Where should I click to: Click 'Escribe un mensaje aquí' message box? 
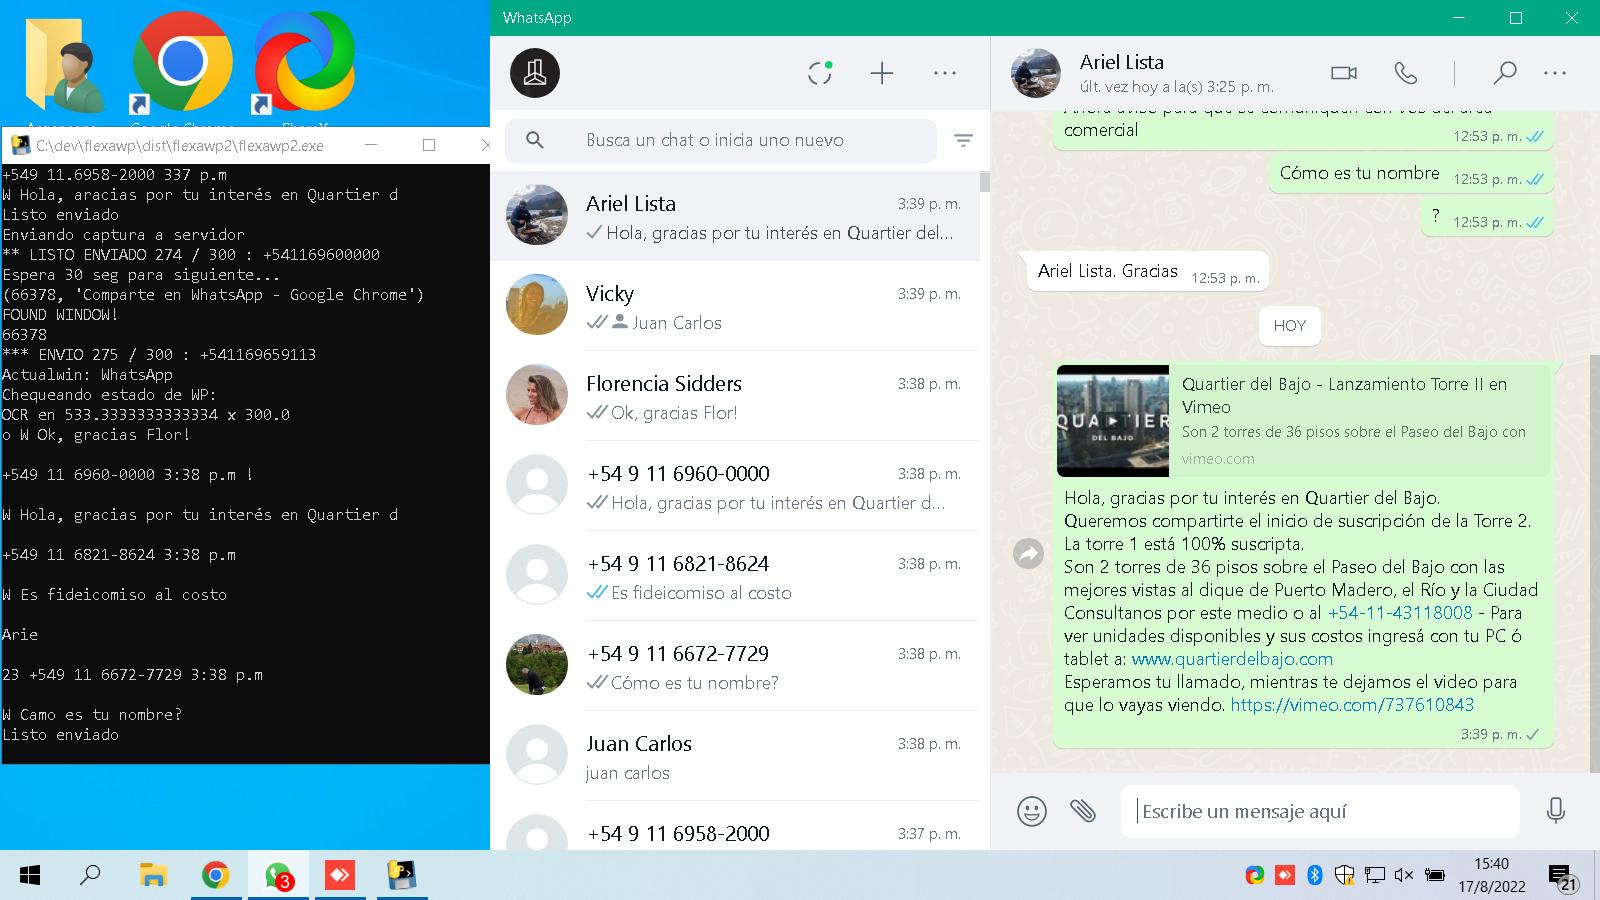coord(1320,811)
